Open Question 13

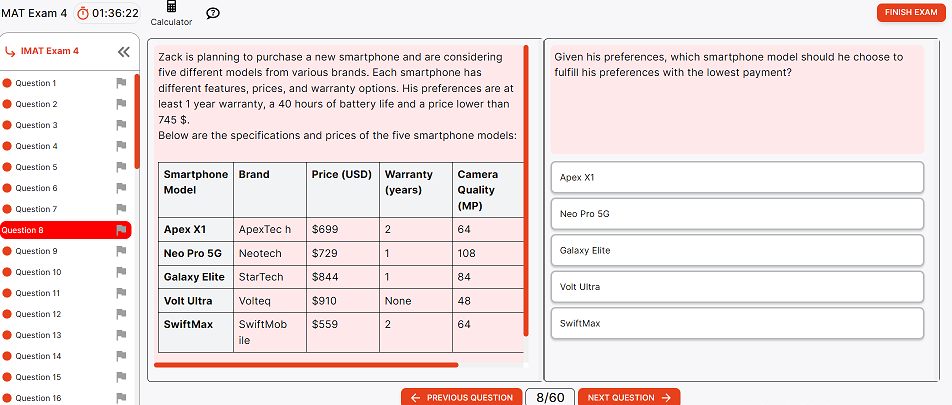pyautogui.click(x=38, y=335)
